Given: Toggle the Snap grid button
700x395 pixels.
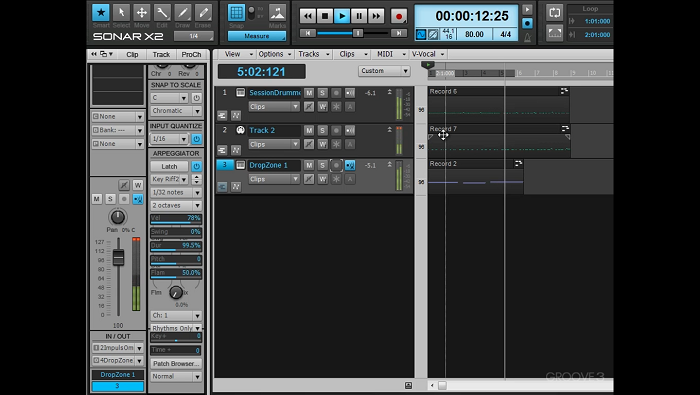Looking at the screenshot, I should [x=236, y=13].
